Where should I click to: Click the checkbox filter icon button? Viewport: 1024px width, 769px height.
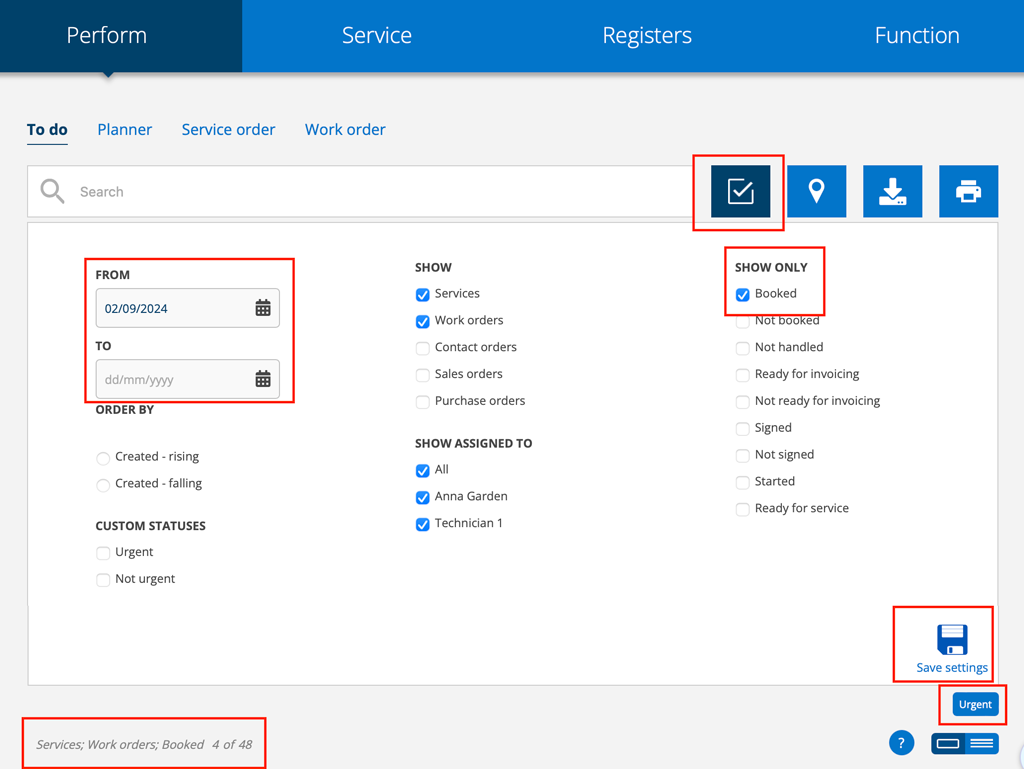click(x=740, y=191)
